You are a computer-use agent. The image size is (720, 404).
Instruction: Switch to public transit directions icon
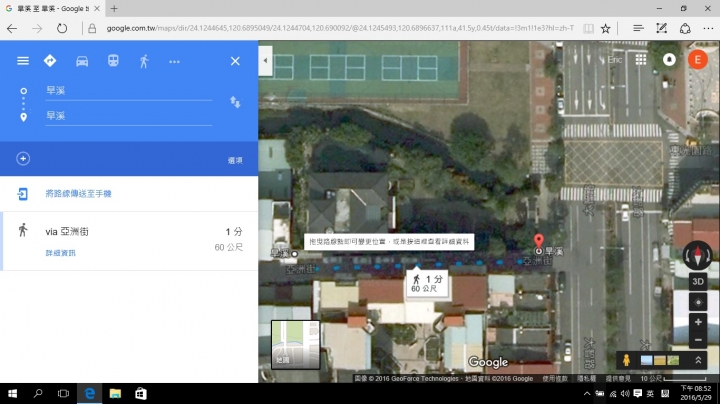(x=113, y=61)
